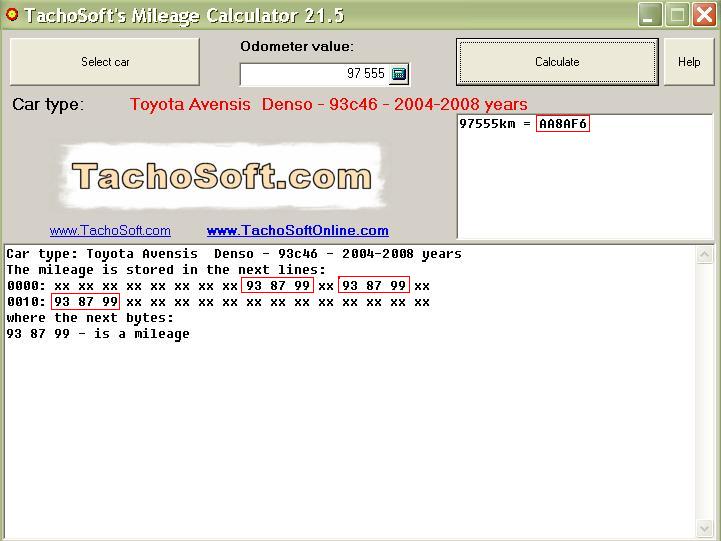Image resolution: width=721 pixels, height=541 pixels.
Task: Click the 'Odometer value:' label
Action: 297,46
